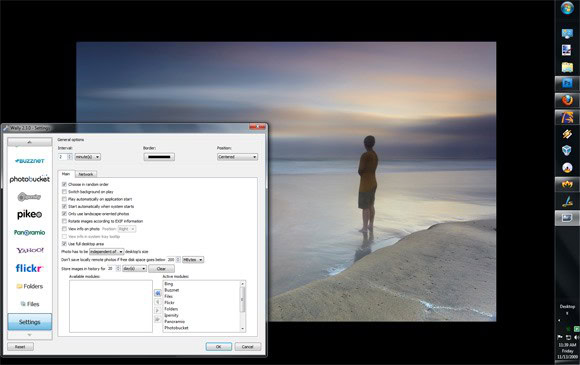Switch to the Network tab
The height and width of the screenshot is (365, 580).
[86, 174]
